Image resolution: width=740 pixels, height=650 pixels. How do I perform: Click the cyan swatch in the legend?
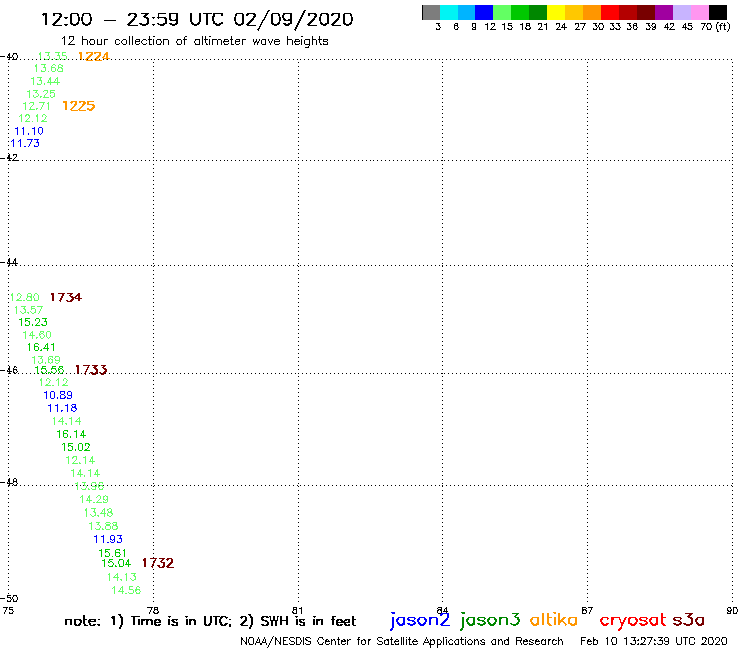point(449,13)
